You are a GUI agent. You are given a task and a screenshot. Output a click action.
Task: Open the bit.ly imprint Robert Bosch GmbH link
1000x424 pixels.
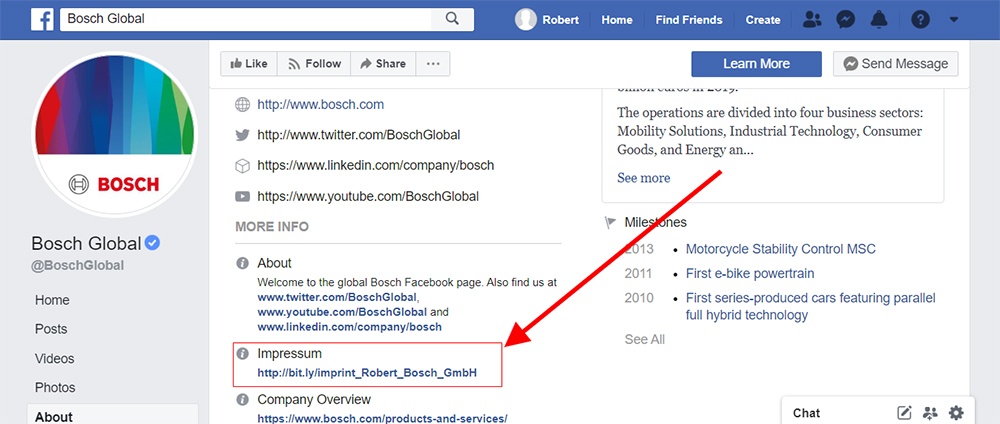[367, 373]
